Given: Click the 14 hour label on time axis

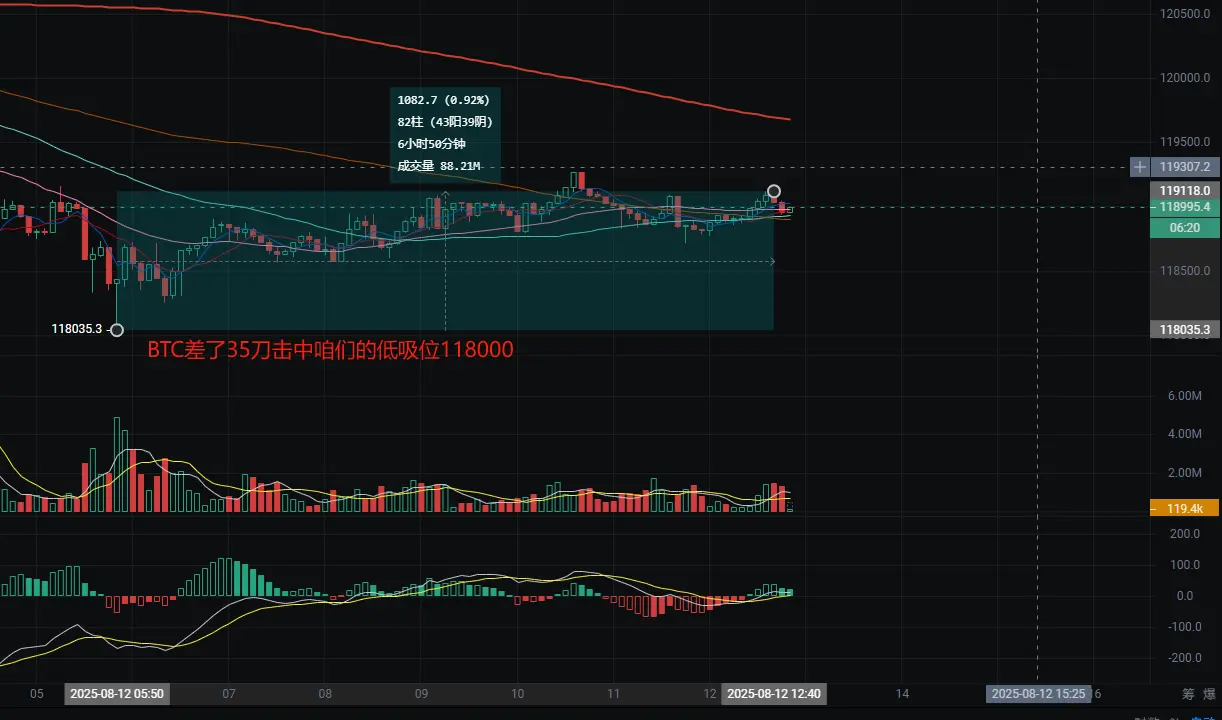Looking at the screenshot, I should click(902, 693).
